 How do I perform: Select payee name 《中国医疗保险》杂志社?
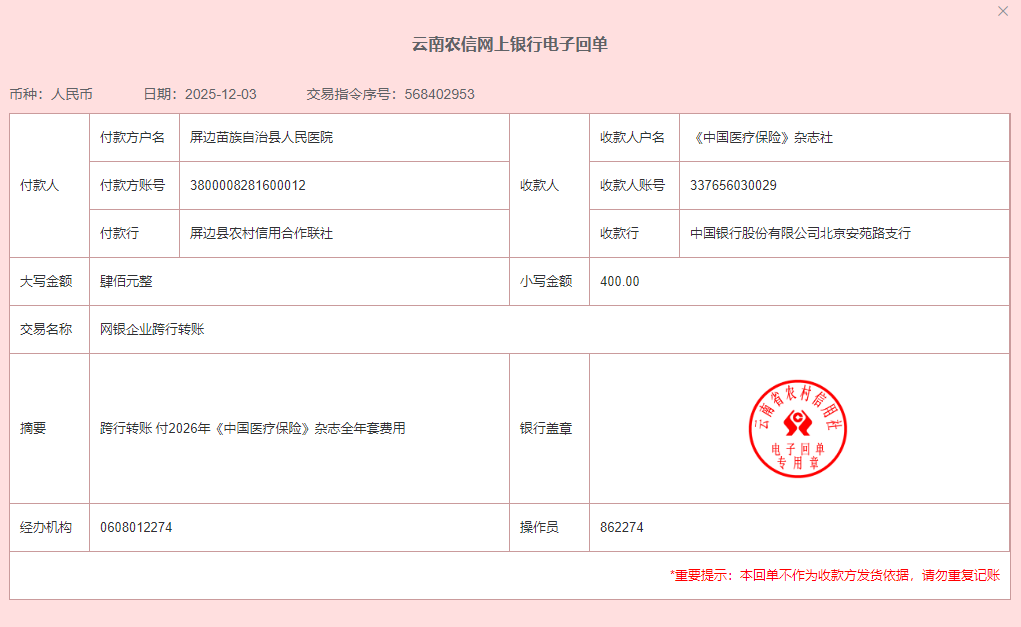coord(761,137)
